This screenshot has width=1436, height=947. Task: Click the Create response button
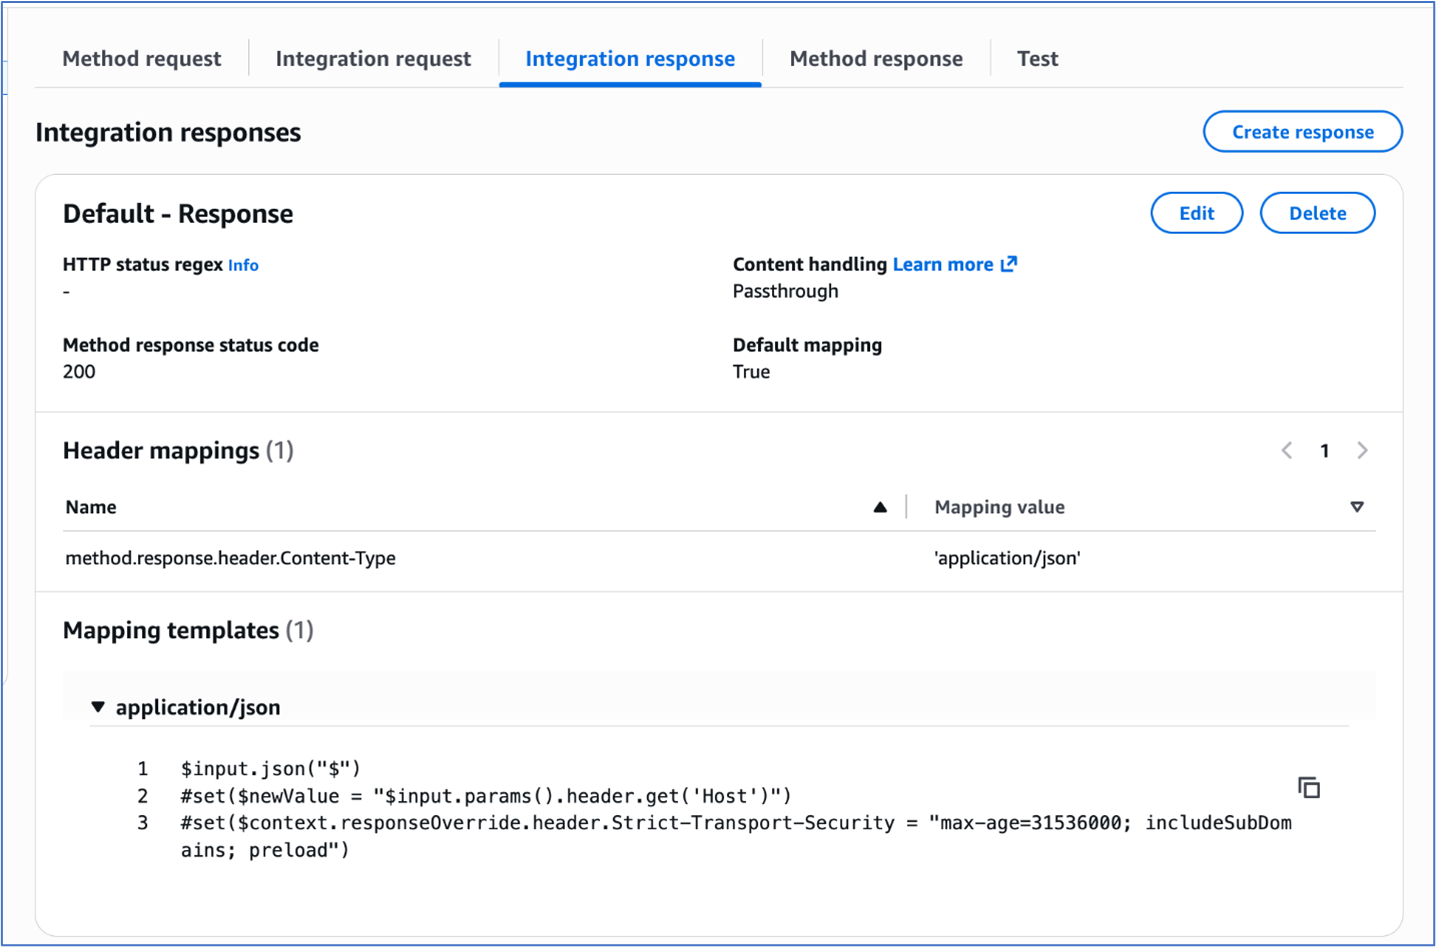point(1302,131)
